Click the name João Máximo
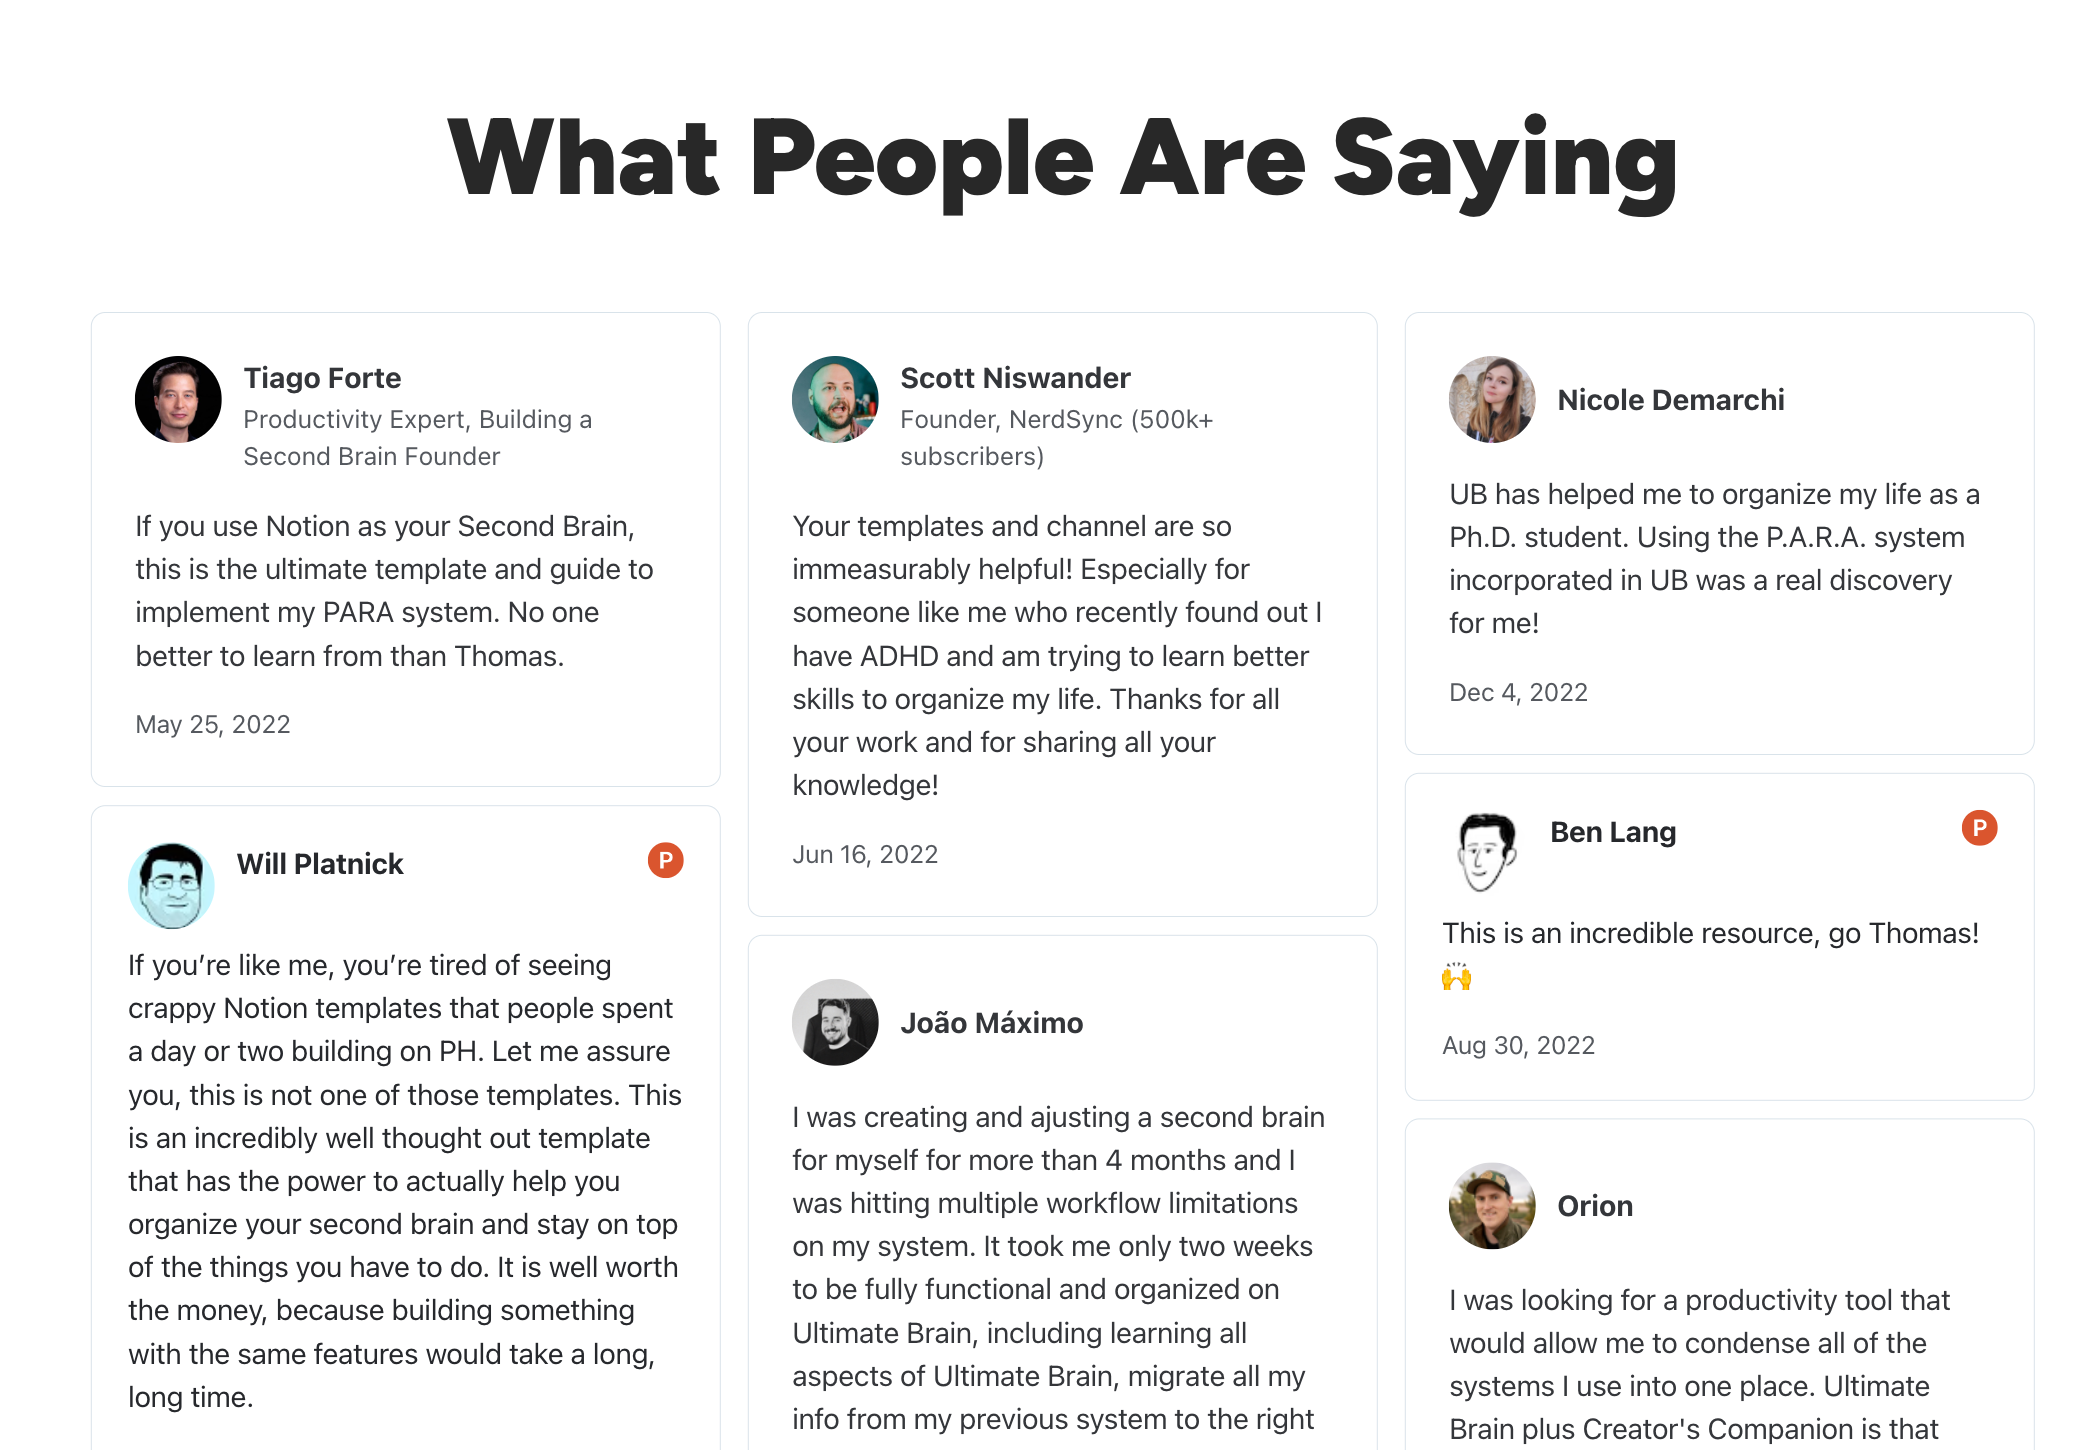Image resolution: width=2076 pixels, height=1450 pixels. pos(991,1023)
